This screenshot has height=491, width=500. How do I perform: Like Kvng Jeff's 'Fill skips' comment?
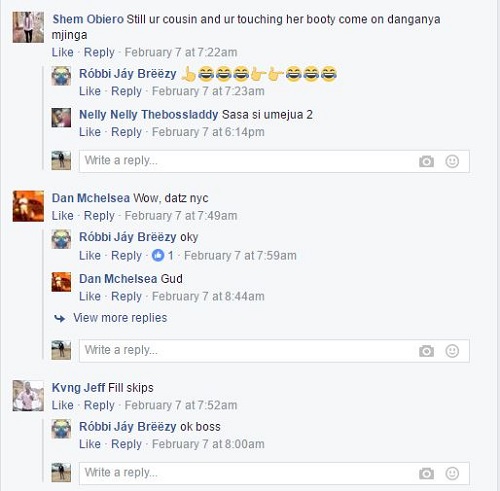tap(62, 405)
